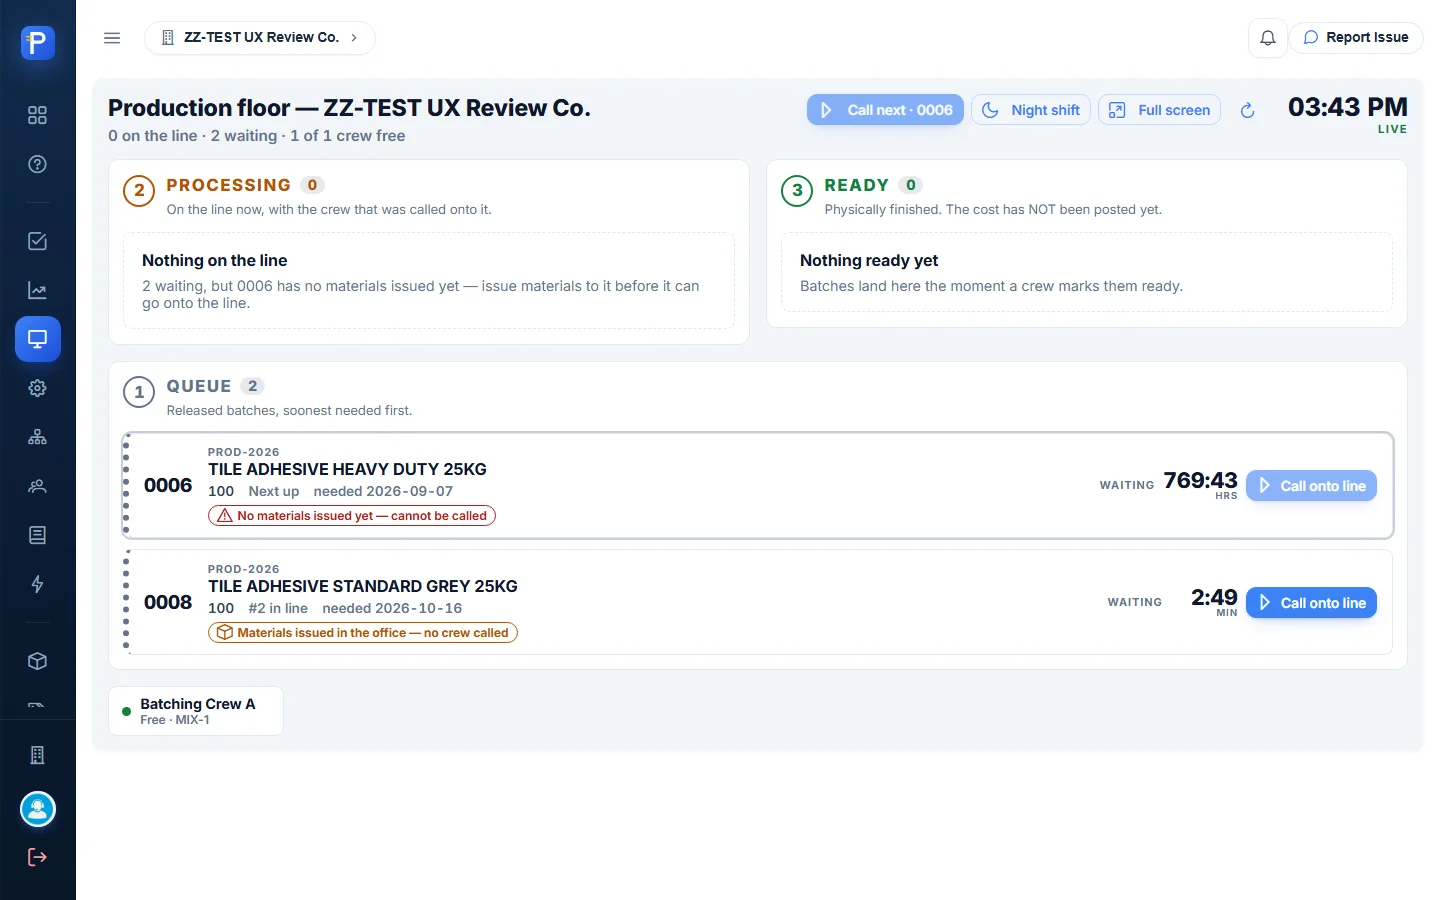Switch to Full screen view
Viewport: 1440px width, 900px height.
[x=1159, y=110]
